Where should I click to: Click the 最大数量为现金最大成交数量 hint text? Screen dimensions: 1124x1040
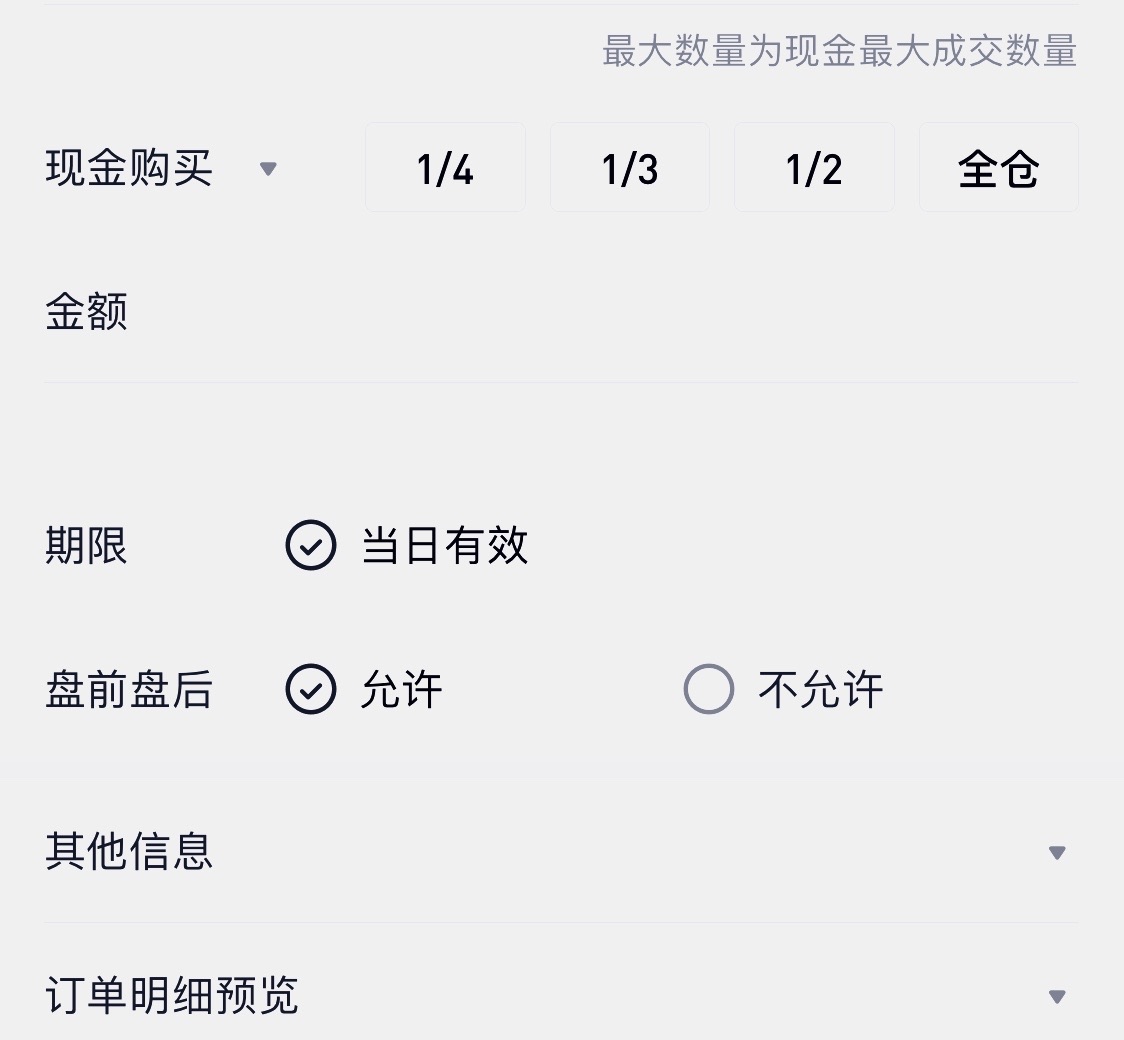click(x=839, y=51)
